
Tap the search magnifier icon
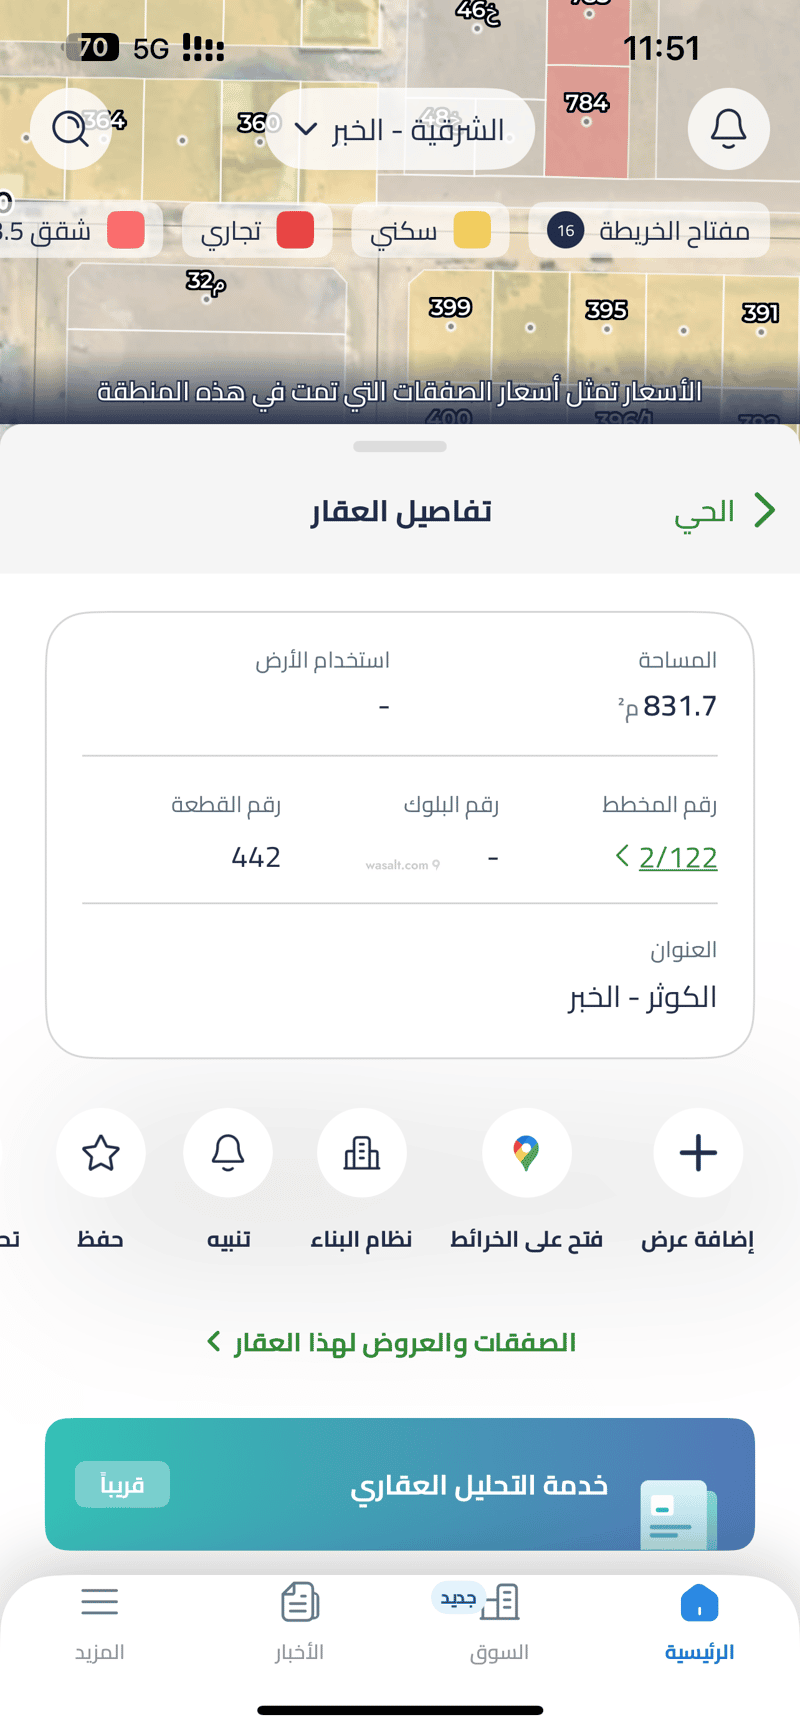coord(70,129)
